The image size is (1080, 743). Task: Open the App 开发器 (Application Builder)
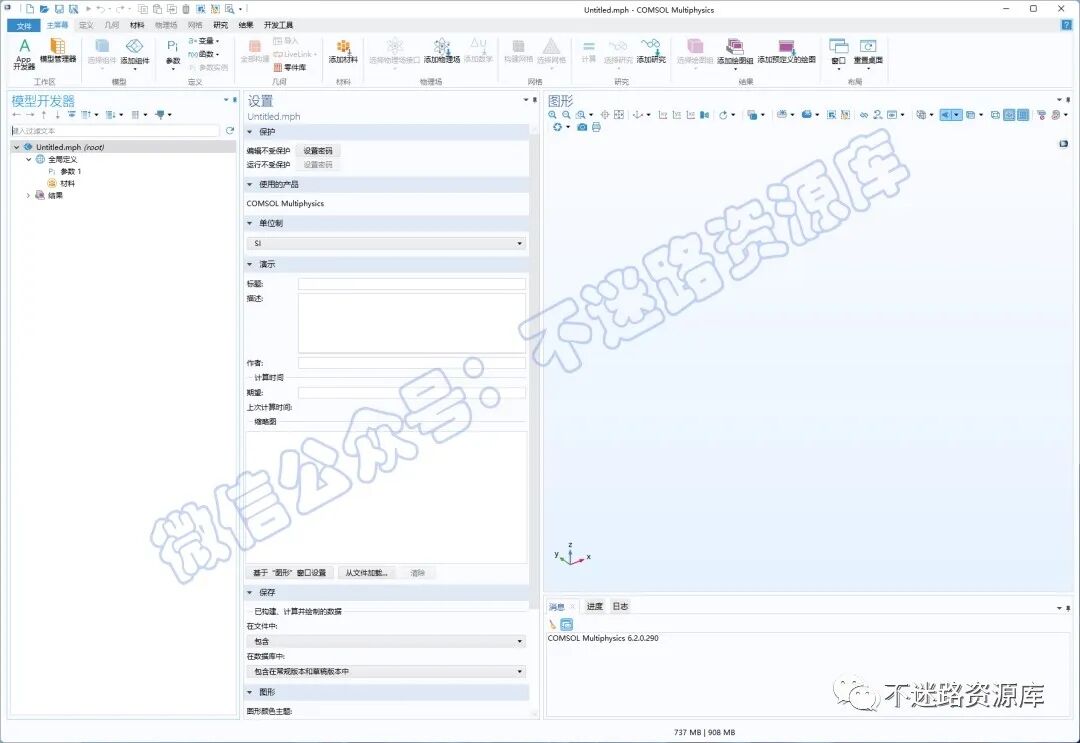point(24,54)
